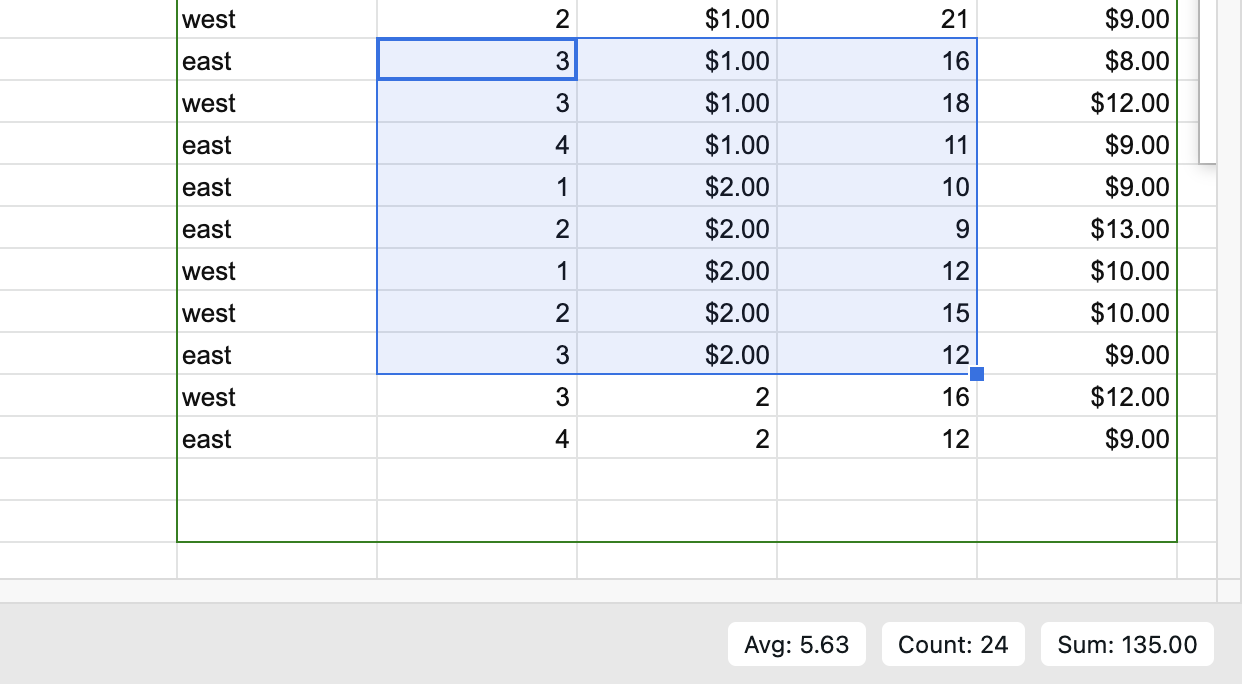The height and width of the screenshot is (688, 1248).
Task: Select the cell showing $13.00
Action: click(1077, 229)
